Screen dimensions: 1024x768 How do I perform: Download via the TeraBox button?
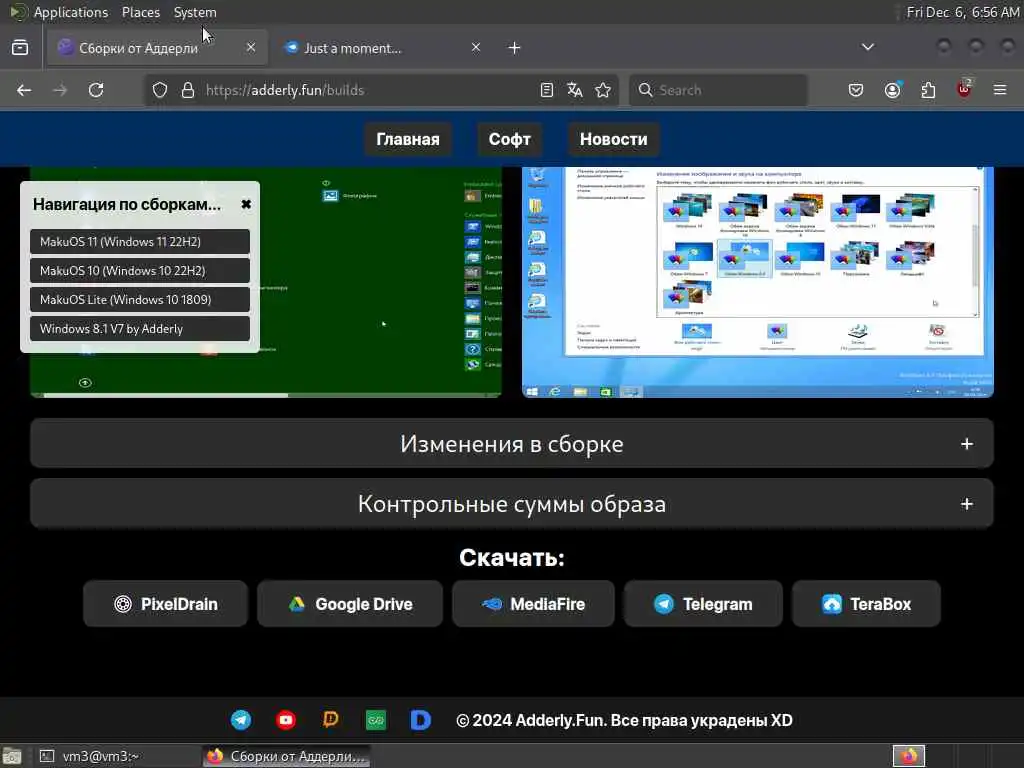pos(866,604)
